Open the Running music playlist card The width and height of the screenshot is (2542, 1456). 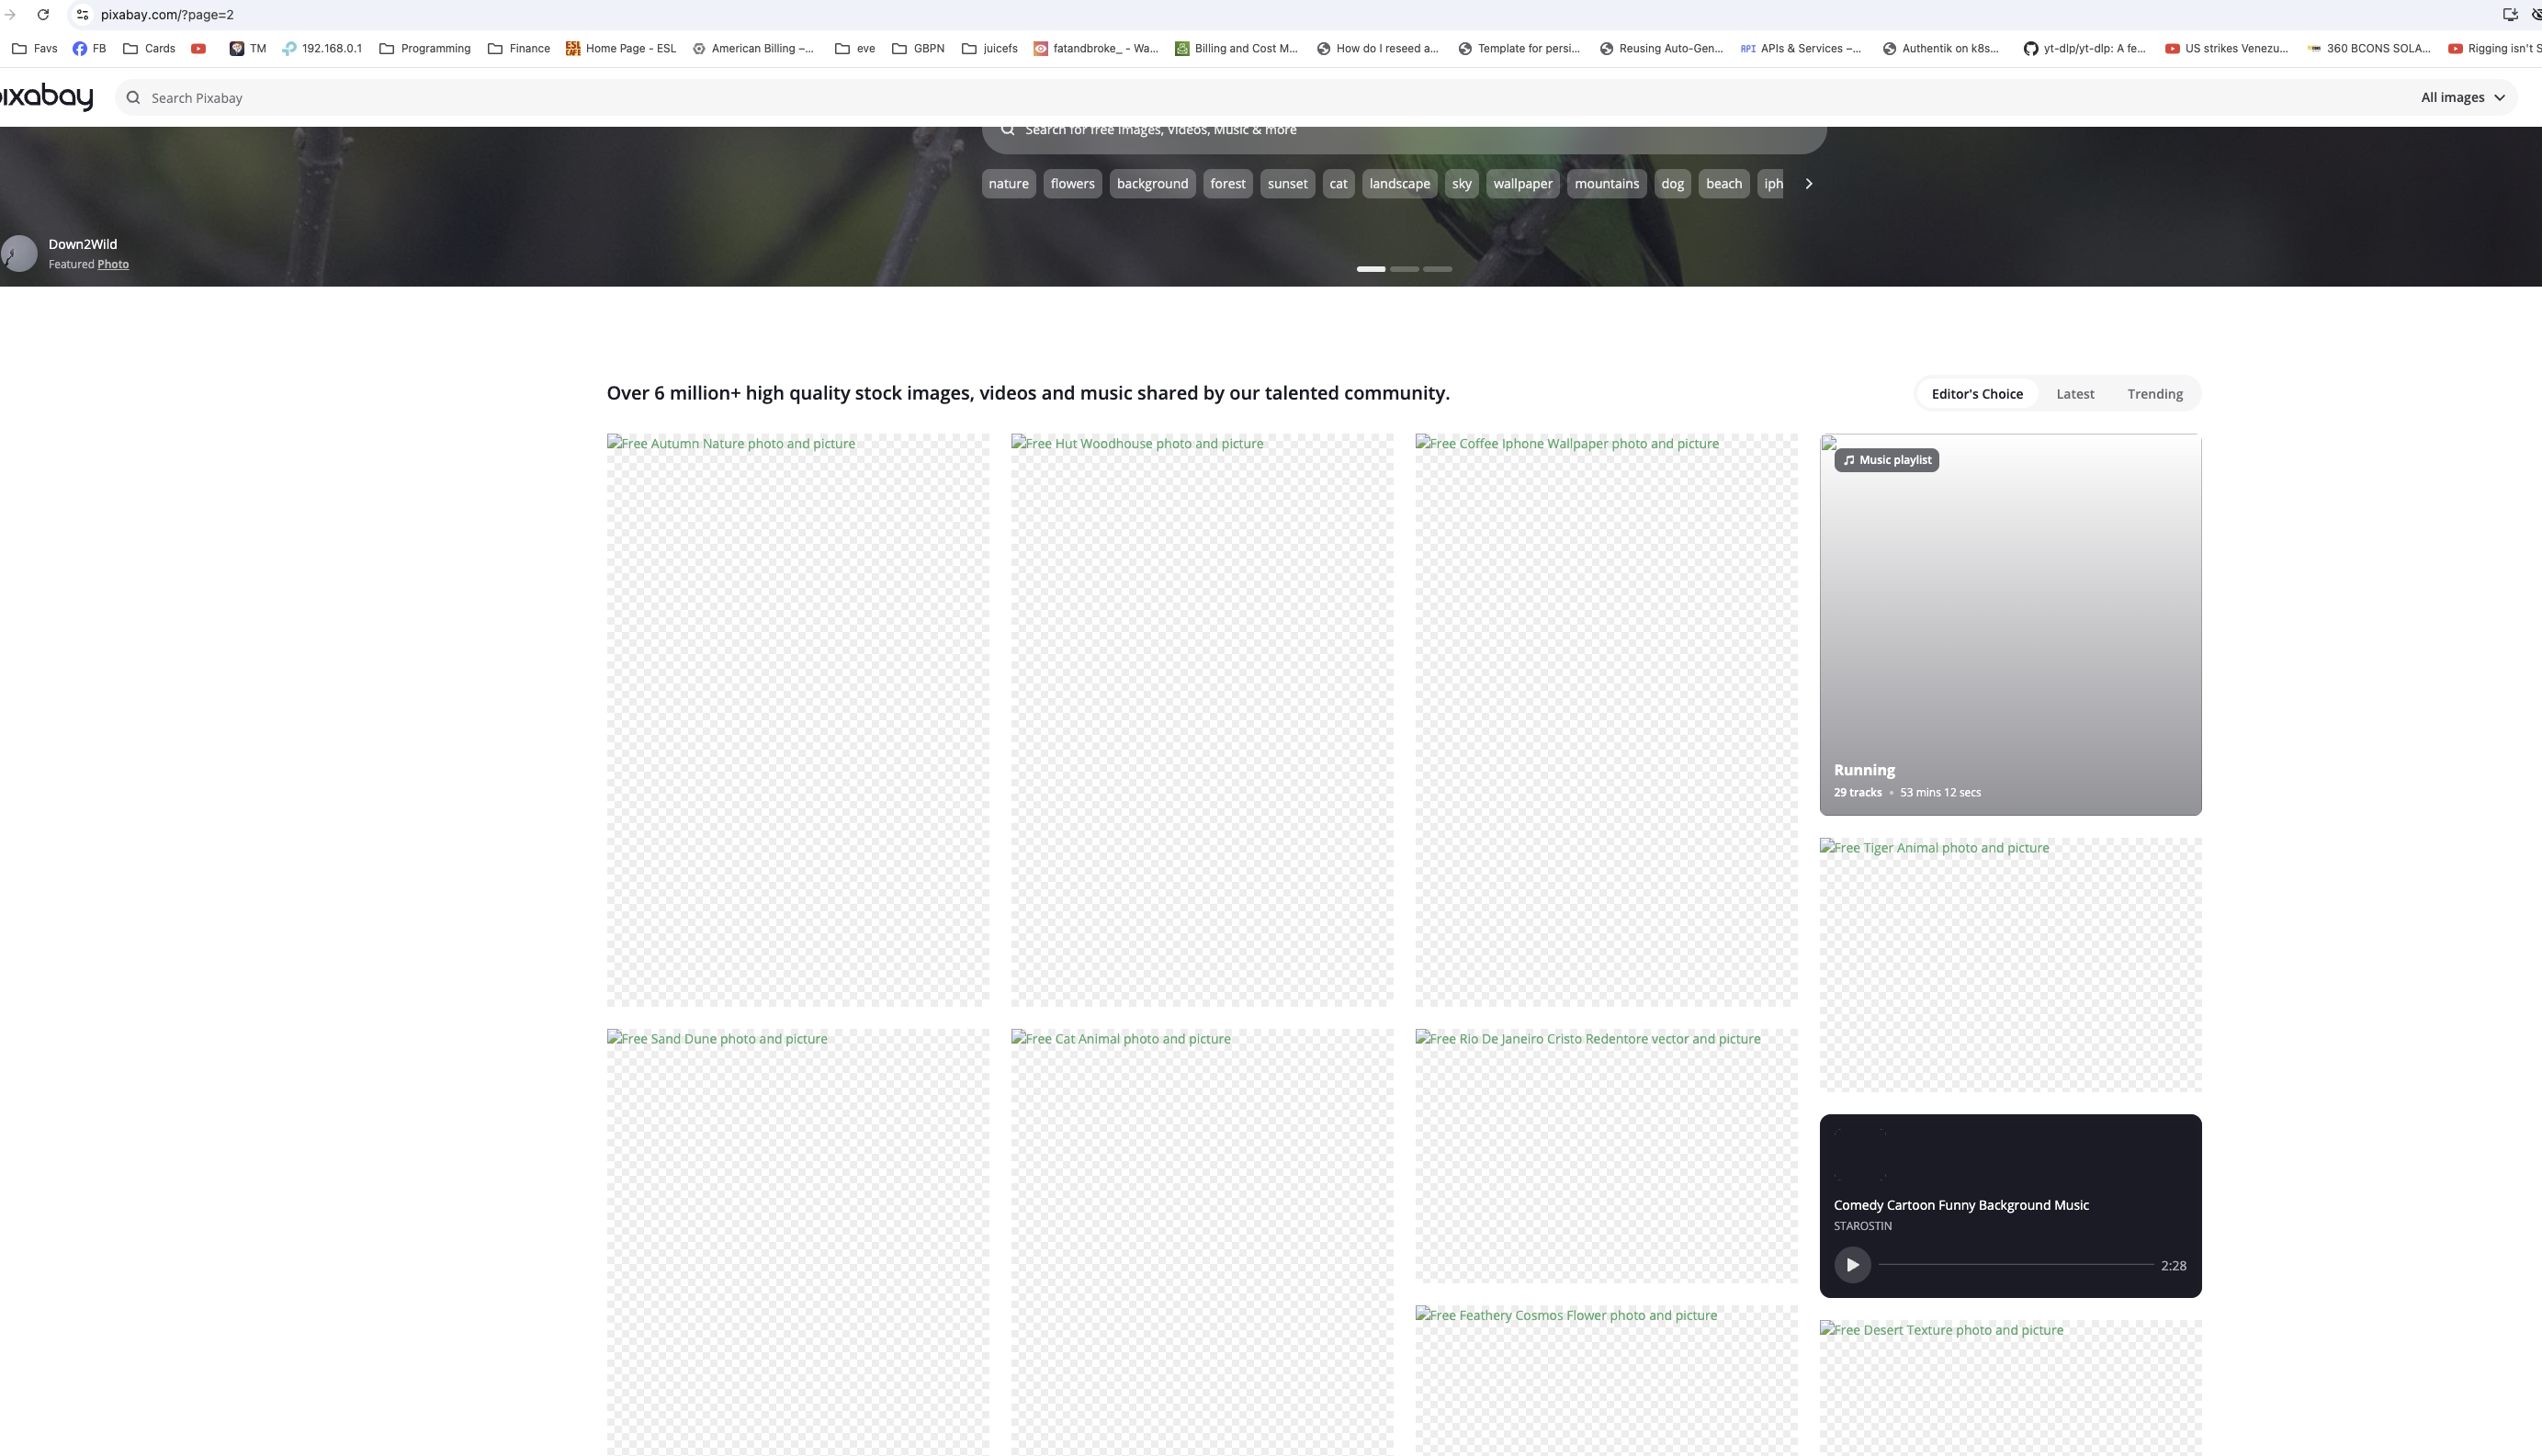tap(2010, 625)
